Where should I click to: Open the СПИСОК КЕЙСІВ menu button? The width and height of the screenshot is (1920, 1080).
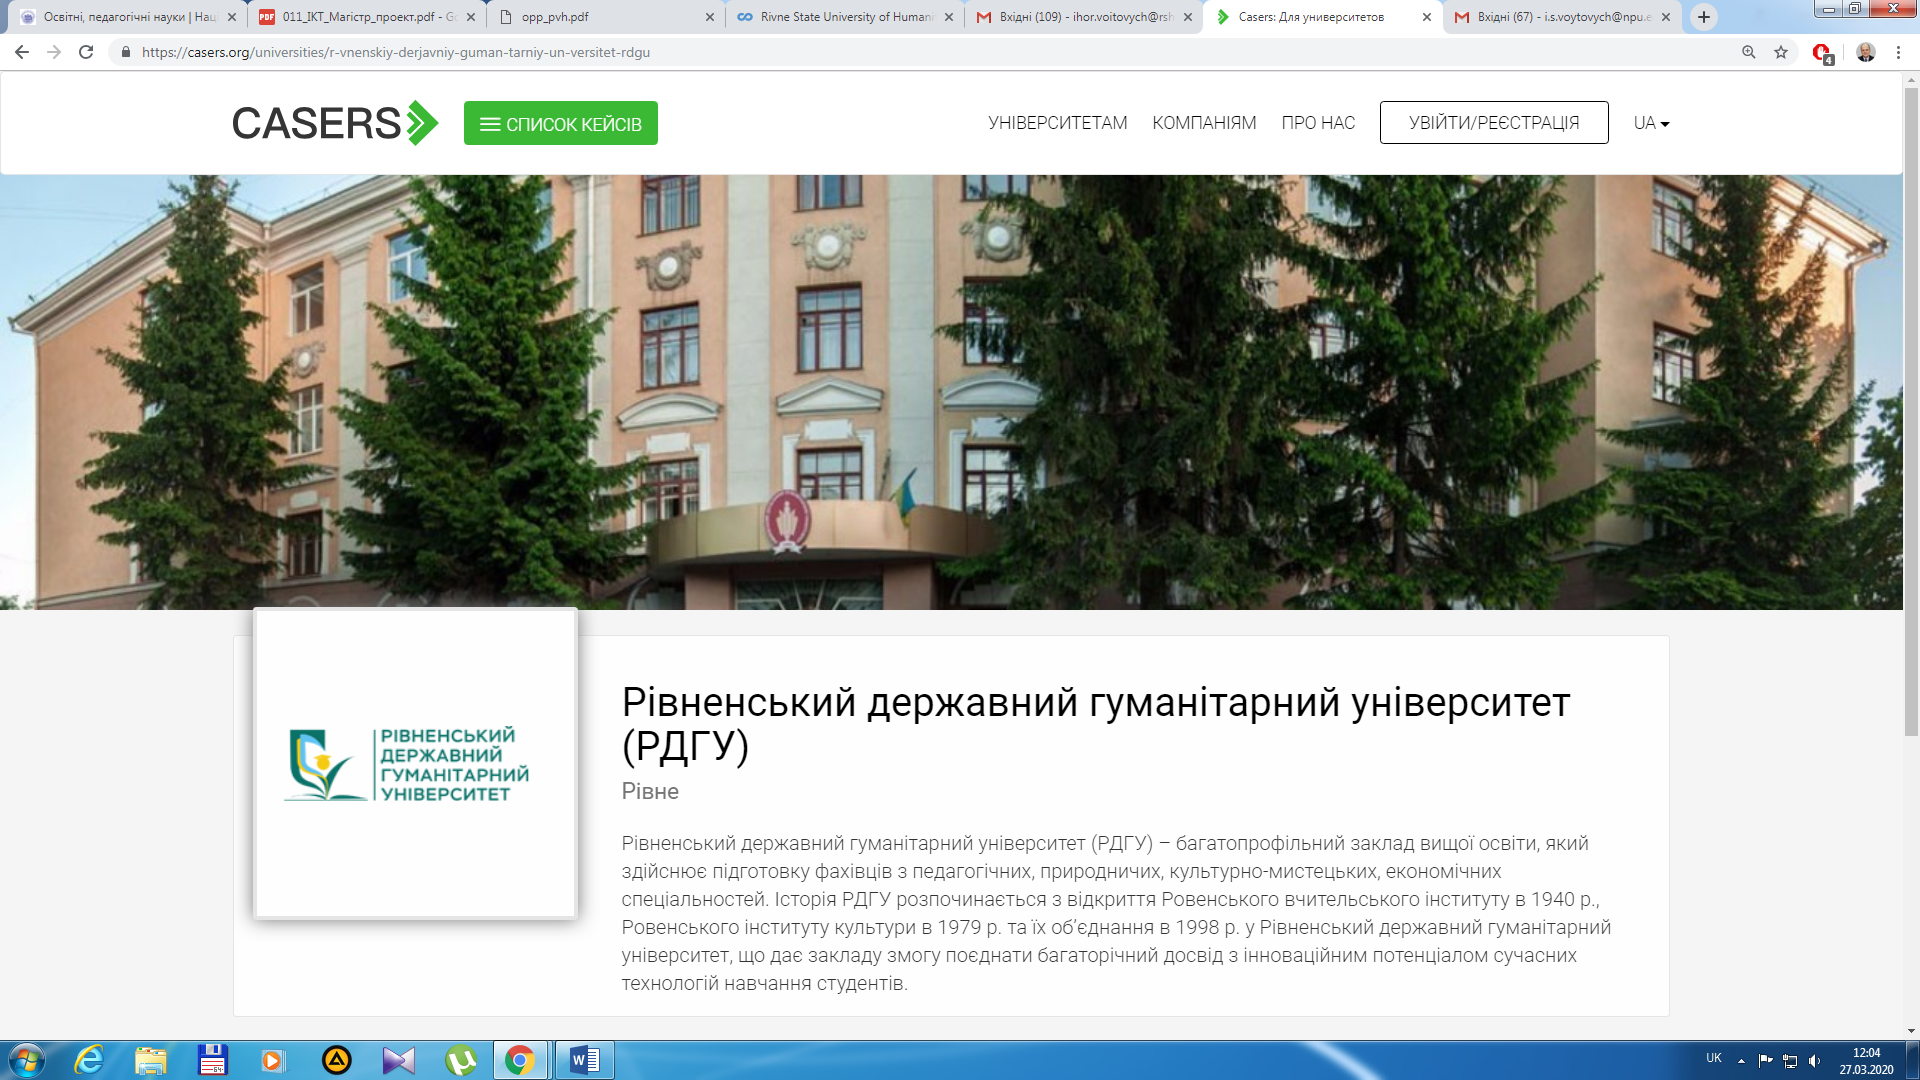click(x=560, y=123)
